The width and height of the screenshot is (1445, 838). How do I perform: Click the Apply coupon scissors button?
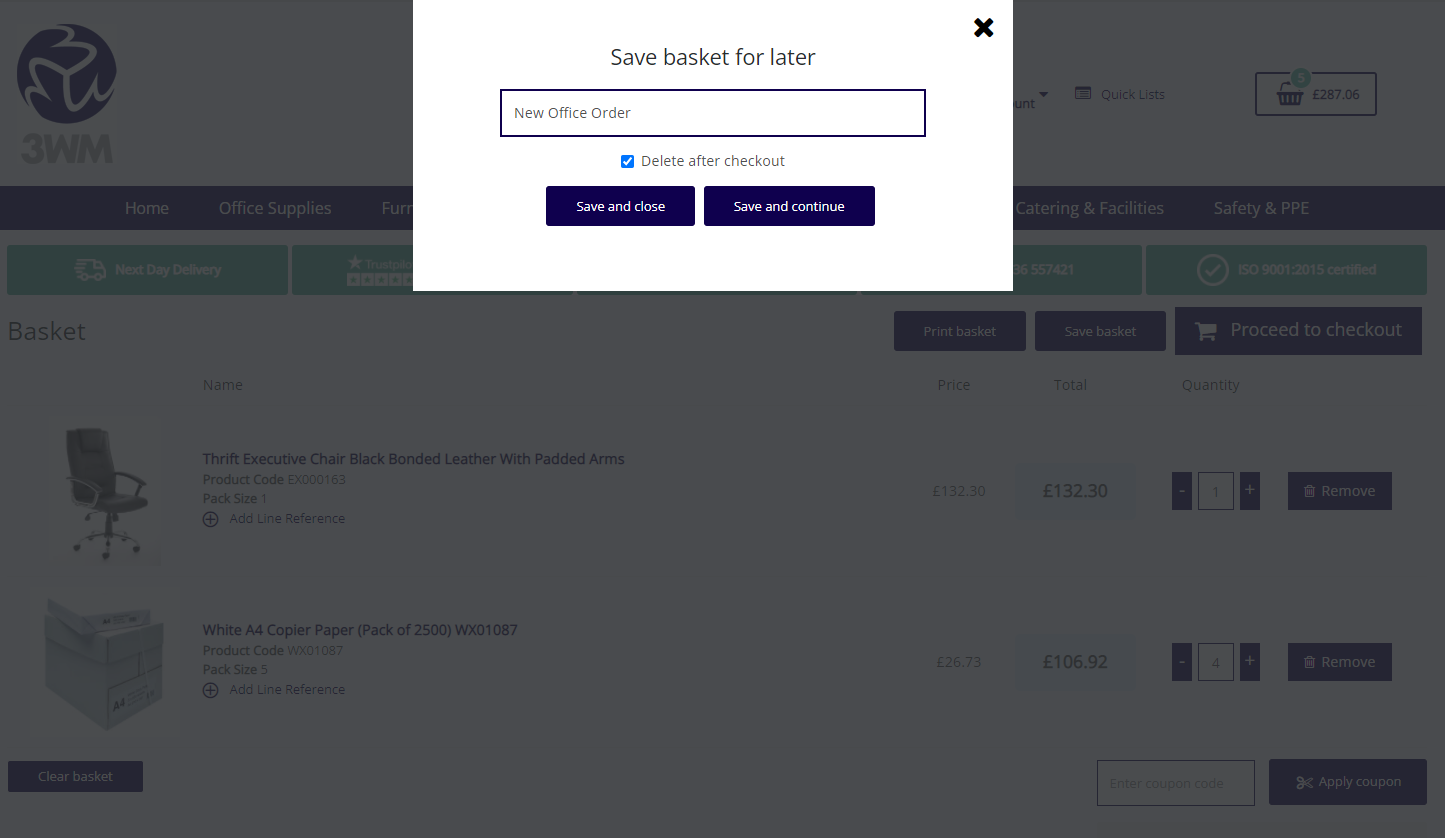point(1347,782)
